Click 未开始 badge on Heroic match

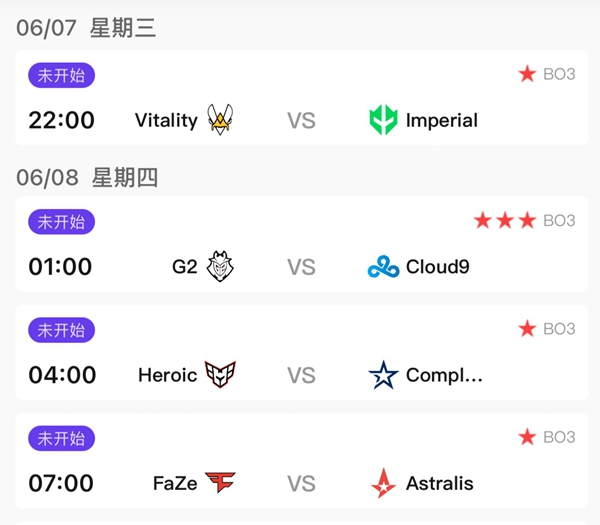(61, 330)
